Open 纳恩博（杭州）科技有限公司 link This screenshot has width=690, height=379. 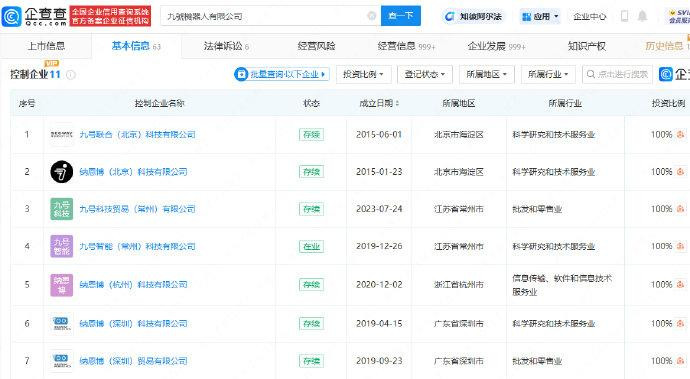(x=133, y=284)
